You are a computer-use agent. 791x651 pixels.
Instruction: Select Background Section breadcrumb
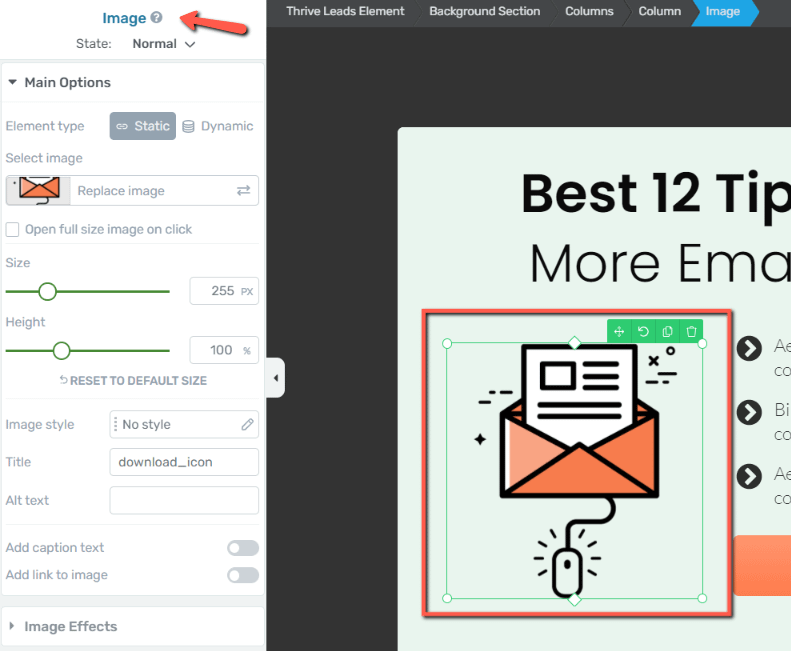(484, 11)
